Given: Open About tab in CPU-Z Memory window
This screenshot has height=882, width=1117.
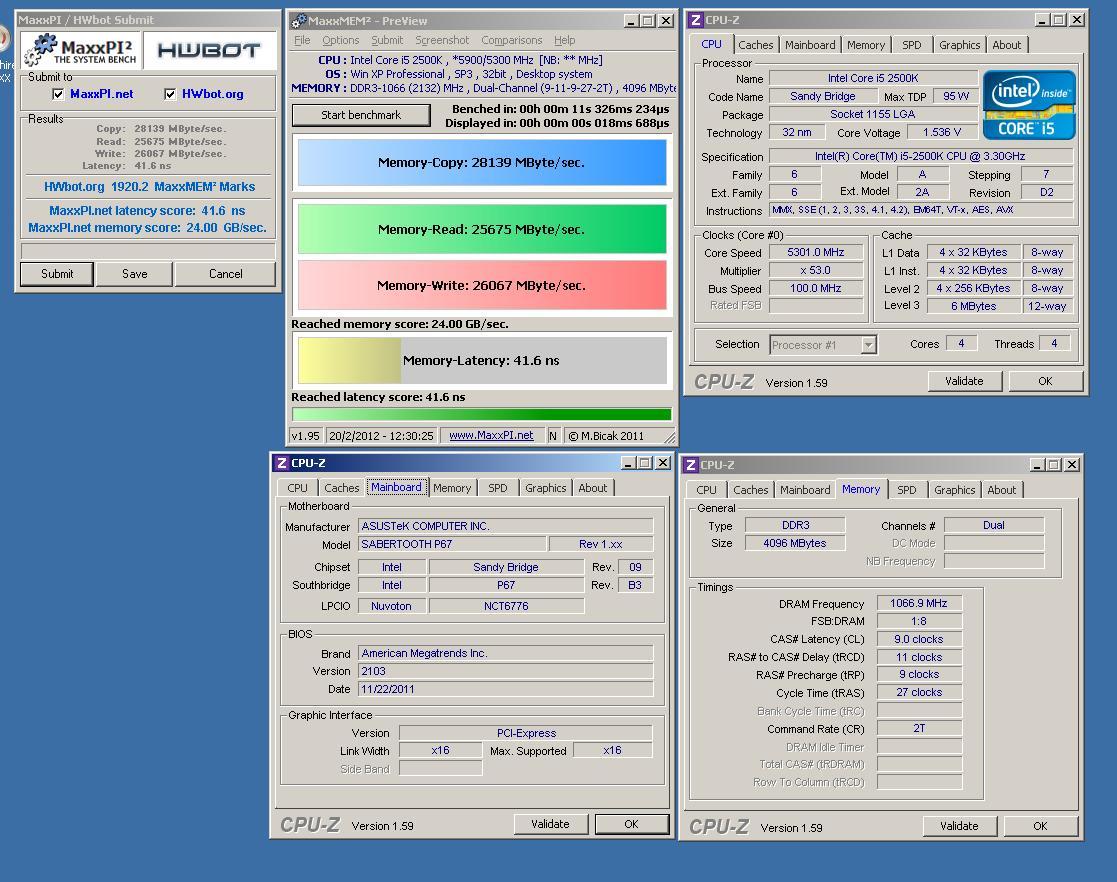Looking at the screenshot, I should coord(1002,490).
